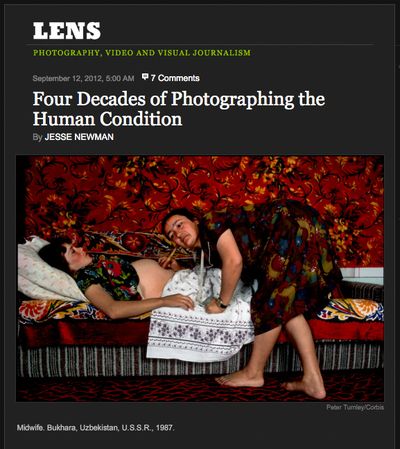Viewport: 400px width, 449px height.
Task: Click the 'Human Condition' headline line
Action: click(107, 119)
